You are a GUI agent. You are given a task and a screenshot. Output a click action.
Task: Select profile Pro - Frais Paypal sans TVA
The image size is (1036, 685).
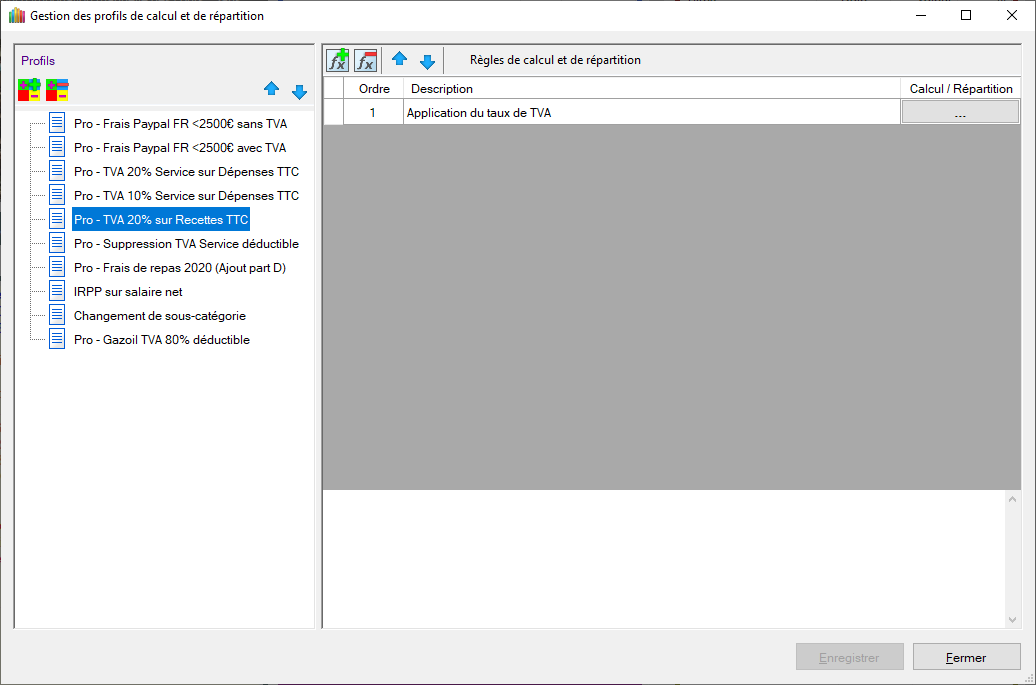180,124
